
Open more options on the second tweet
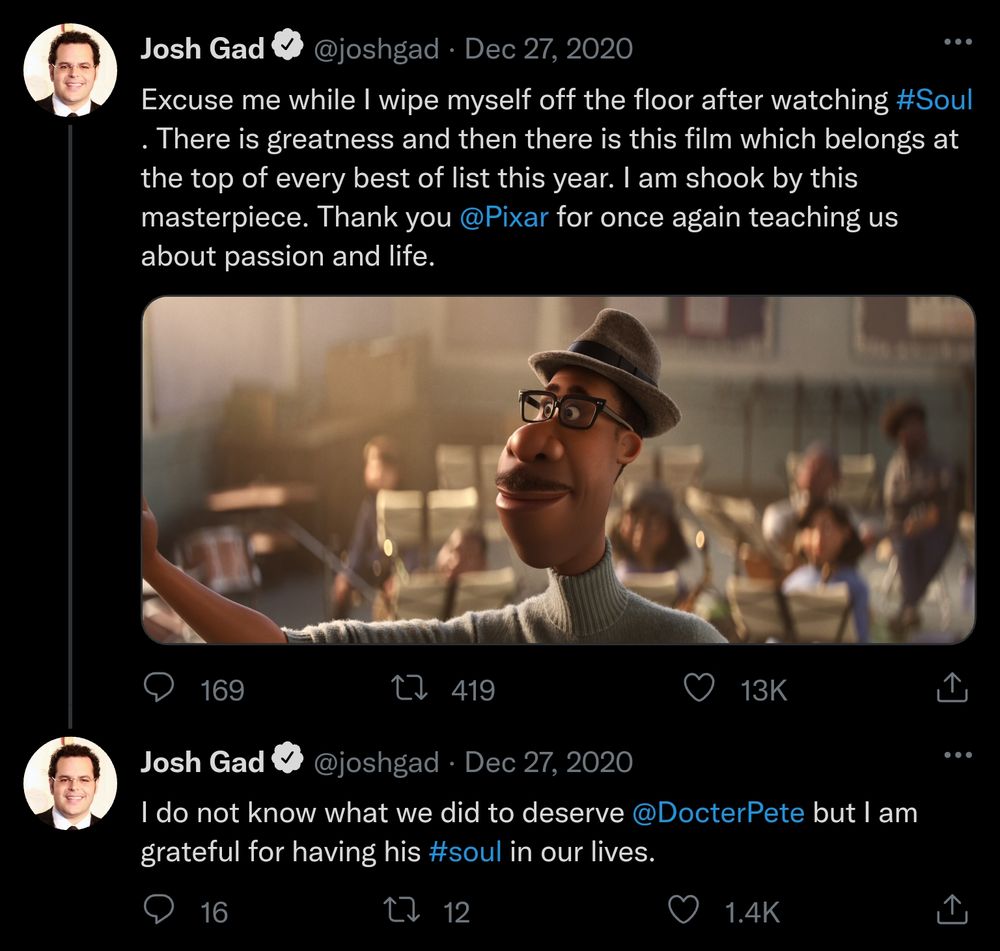[x=957, y=755]
